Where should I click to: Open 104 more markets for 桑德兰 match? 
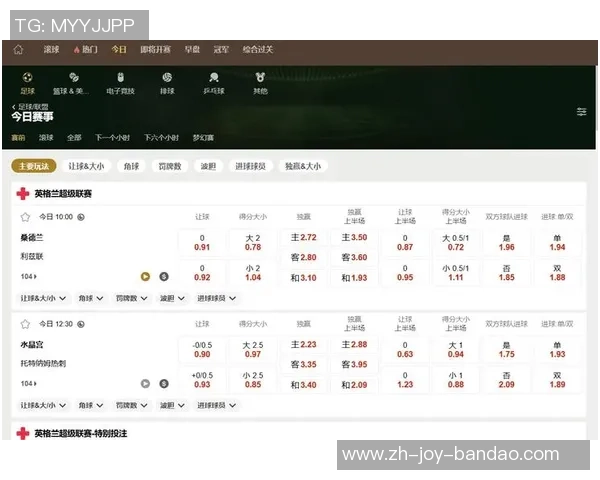[29, 276]
